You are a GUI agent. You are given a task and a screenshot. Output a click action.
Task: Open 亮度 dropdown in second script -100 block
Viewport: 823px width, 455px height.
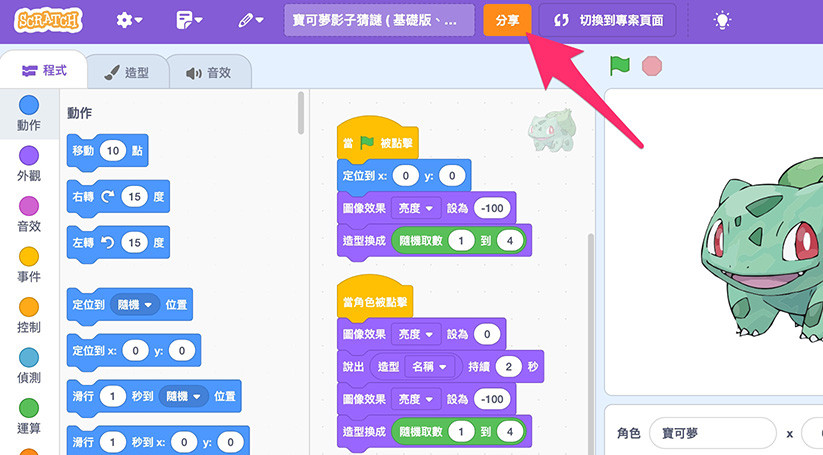tap(416, 399)
